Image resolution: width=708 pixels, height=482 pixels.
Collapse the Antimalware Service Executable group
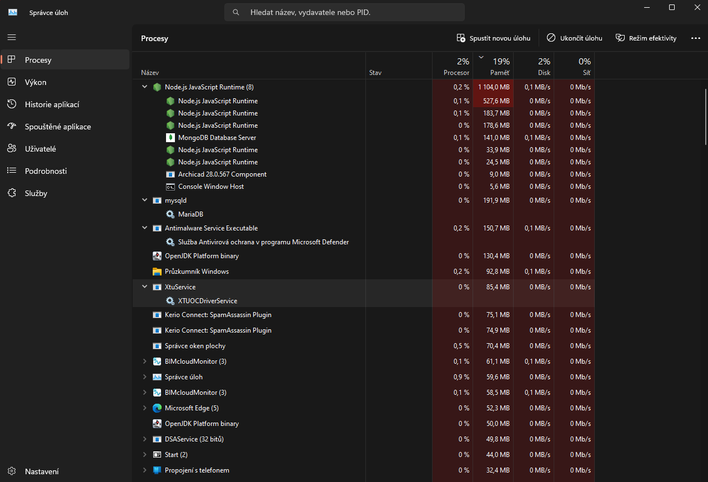click(x=144, y=228)
